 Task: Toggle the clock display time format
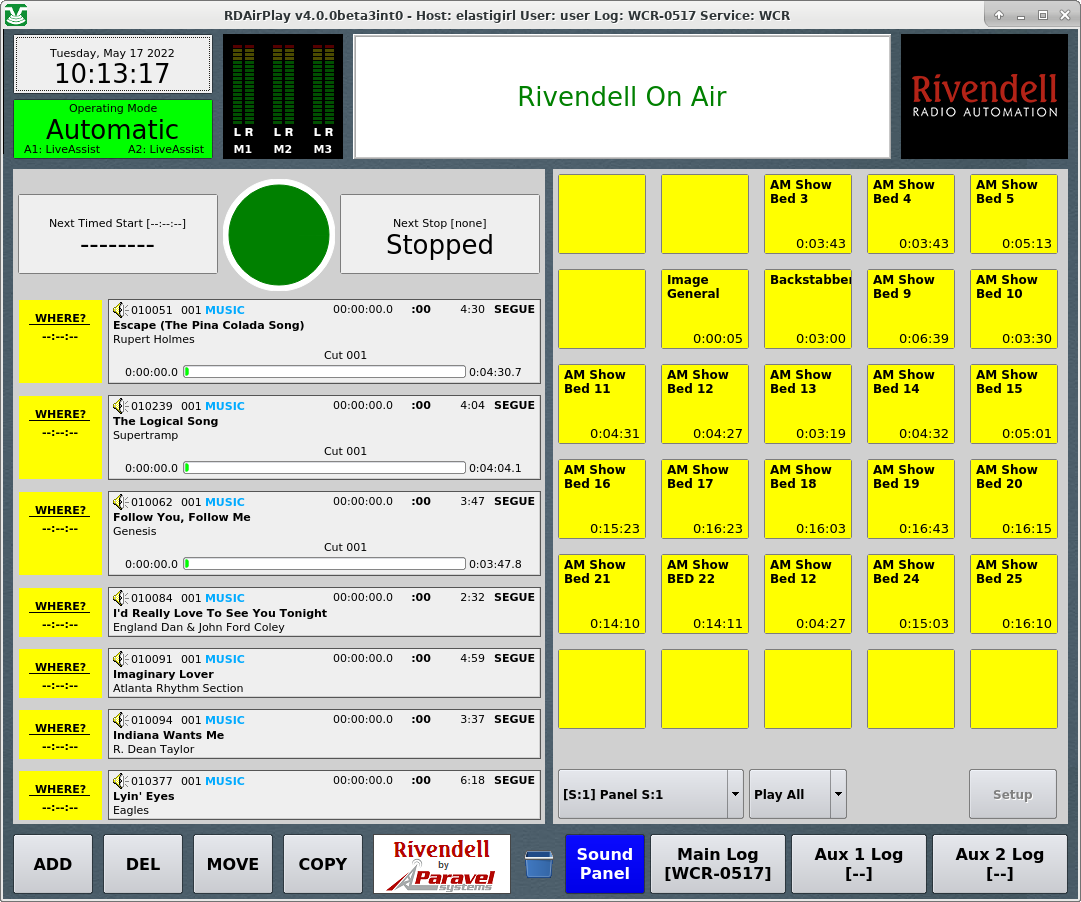(x=112, y=65)
